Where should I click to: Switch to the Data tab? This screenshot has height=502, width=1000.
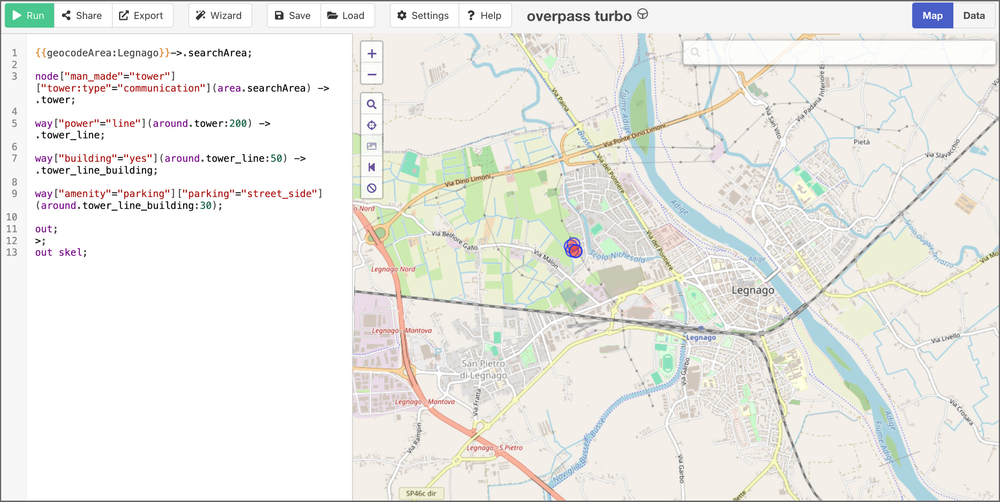[x=973, y=15]
